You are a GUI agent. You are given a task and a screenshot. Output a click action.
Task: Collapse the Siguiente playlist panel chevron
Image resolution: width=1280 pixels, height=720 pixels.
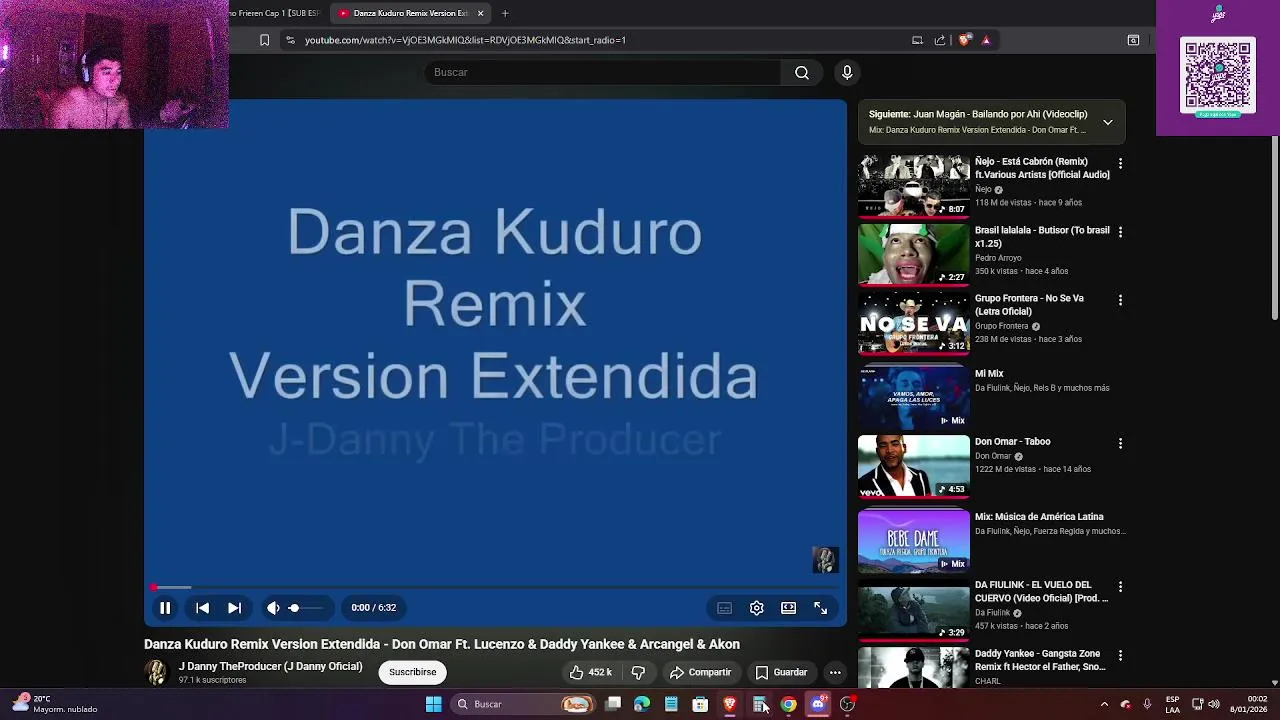(1108, 122)
